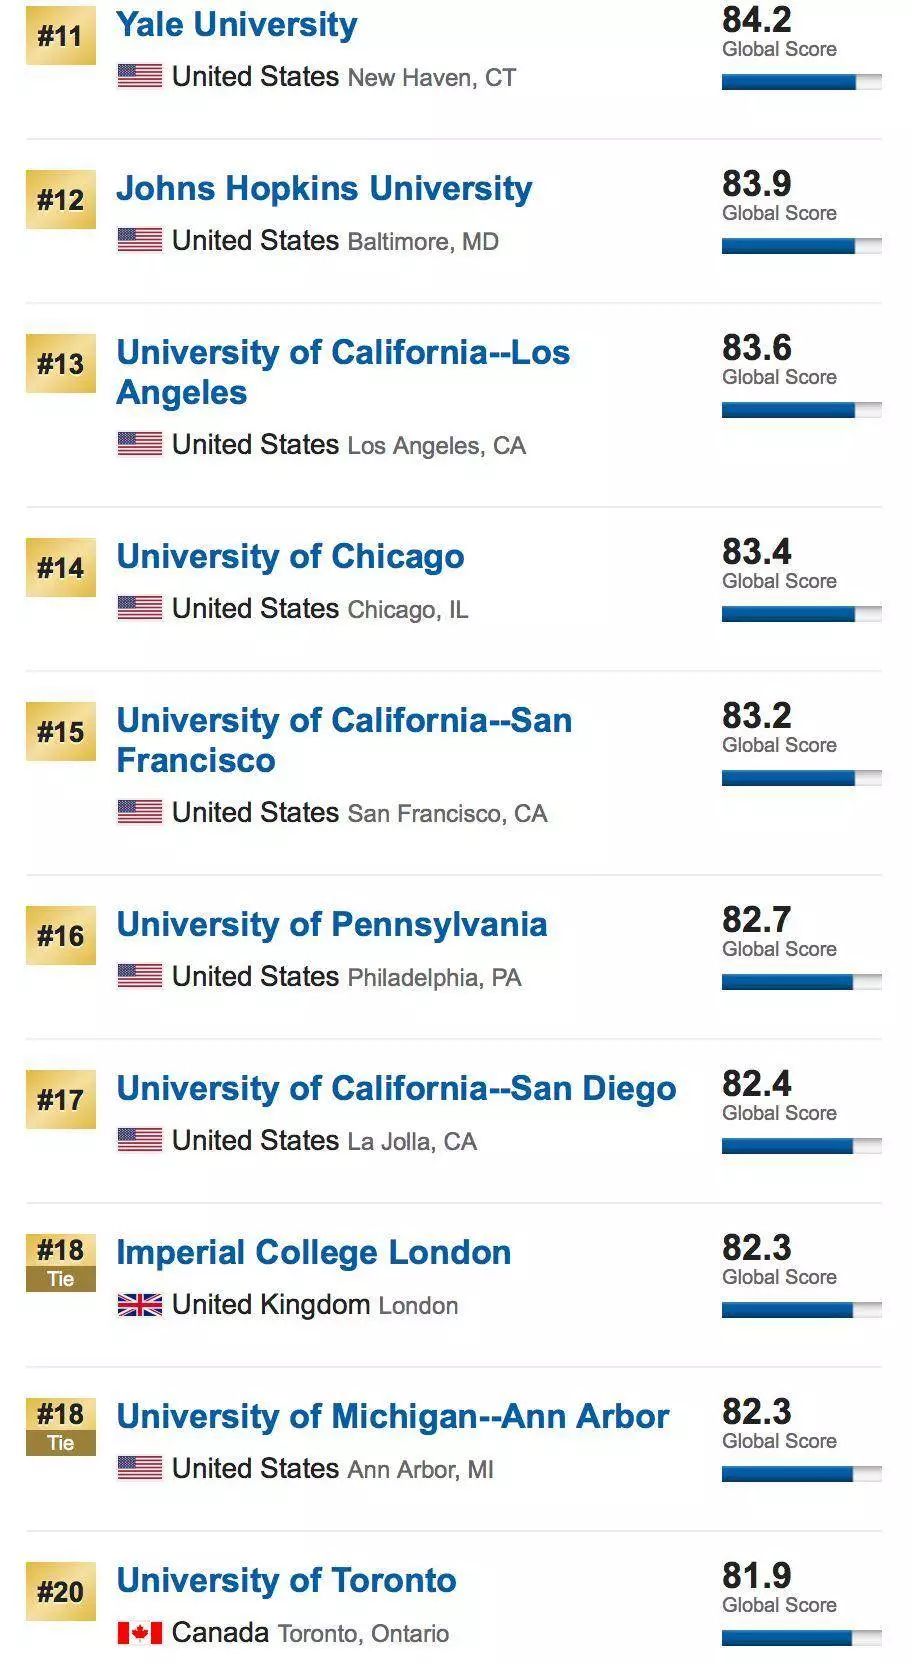Screen dimensions: 912x1664
Task: Click the United Kingdom flag icon
Action: (139, 1305)
